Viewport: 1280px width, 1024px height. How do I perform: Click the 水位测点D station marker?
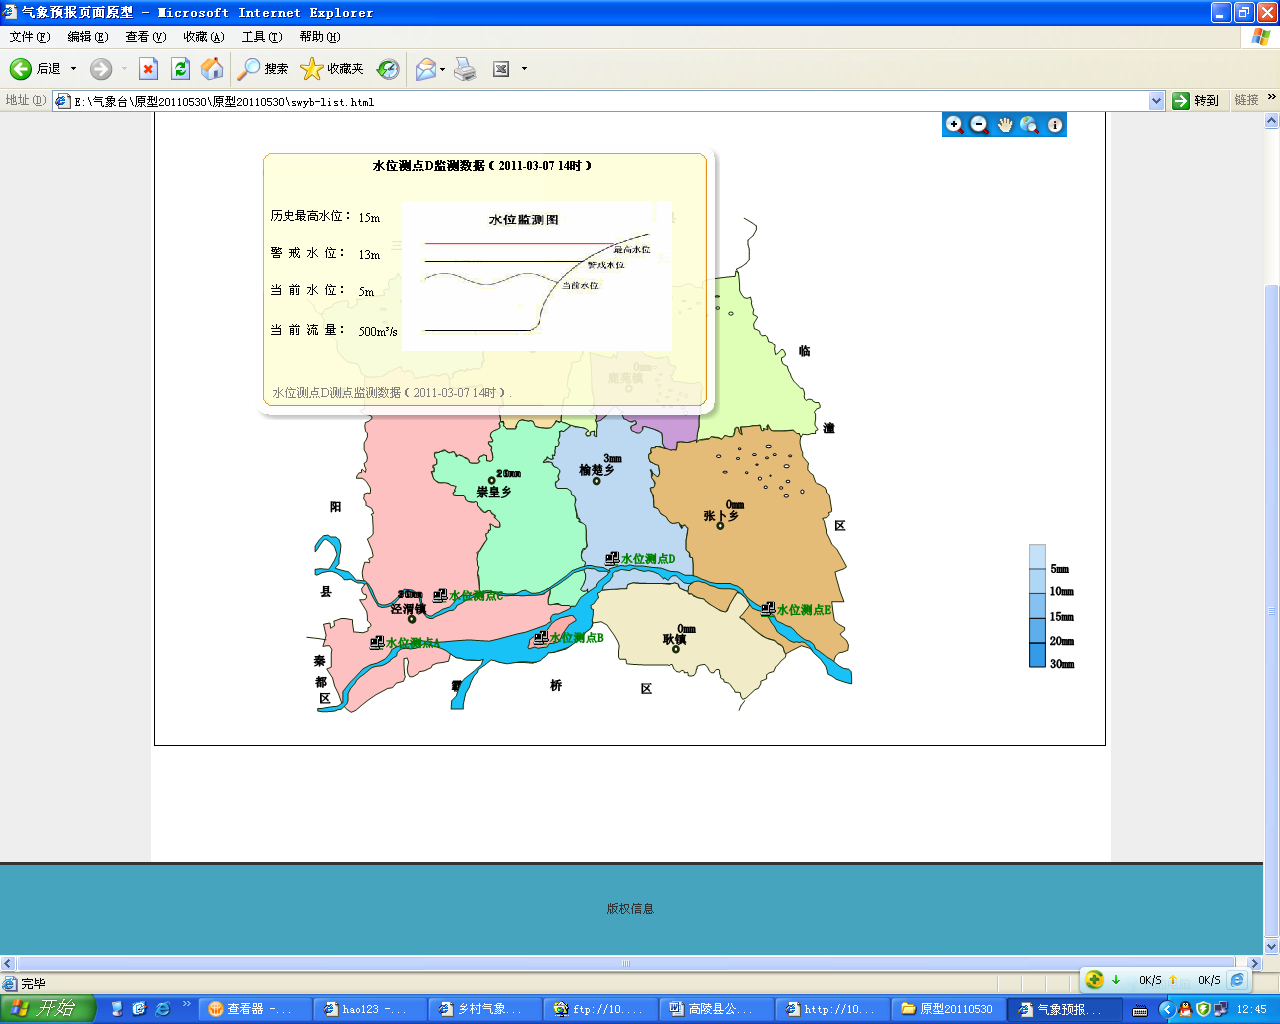612,559
